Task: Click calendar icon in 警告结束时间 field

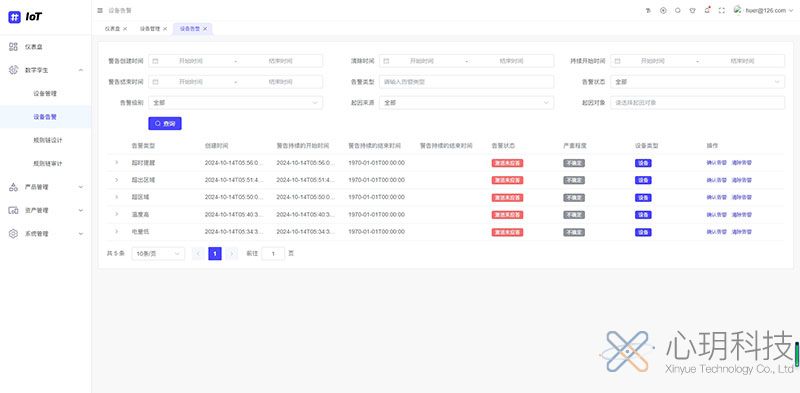Action: [156, 82]
